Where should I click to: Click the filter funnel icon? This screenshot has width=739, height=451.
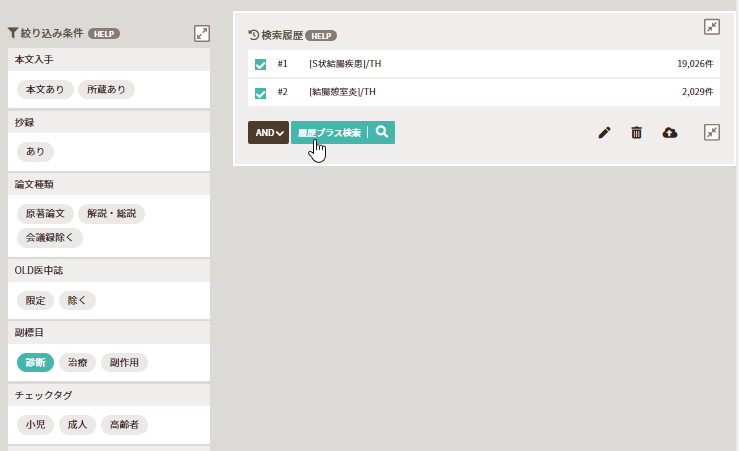click(x=13, y=33)
